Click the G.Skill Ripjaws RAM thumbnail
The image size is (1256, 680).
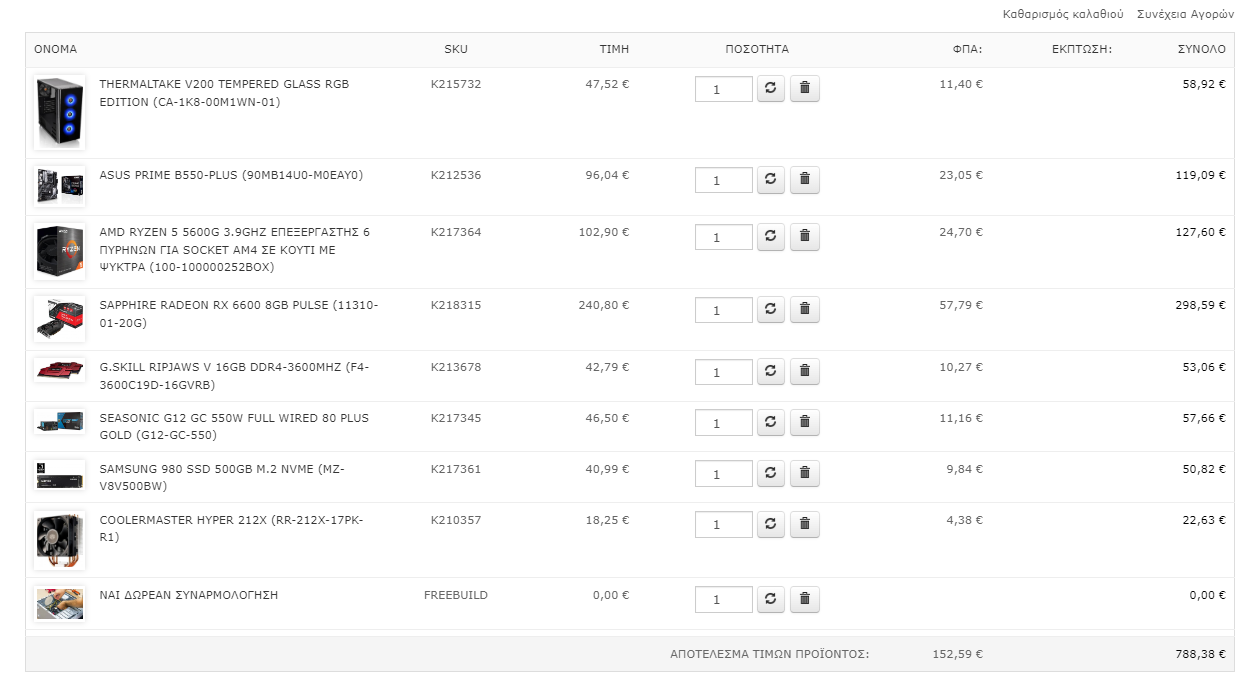coord(59,370)
